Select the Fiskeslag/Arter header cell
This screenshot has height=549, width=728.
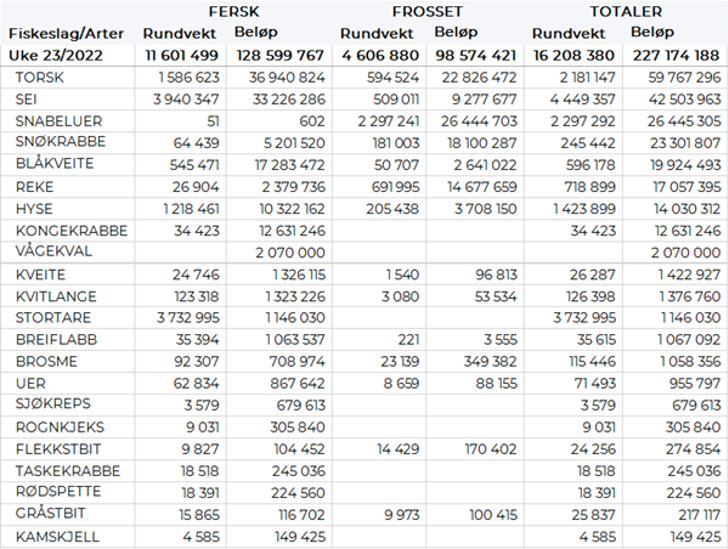tap(66, 33)
